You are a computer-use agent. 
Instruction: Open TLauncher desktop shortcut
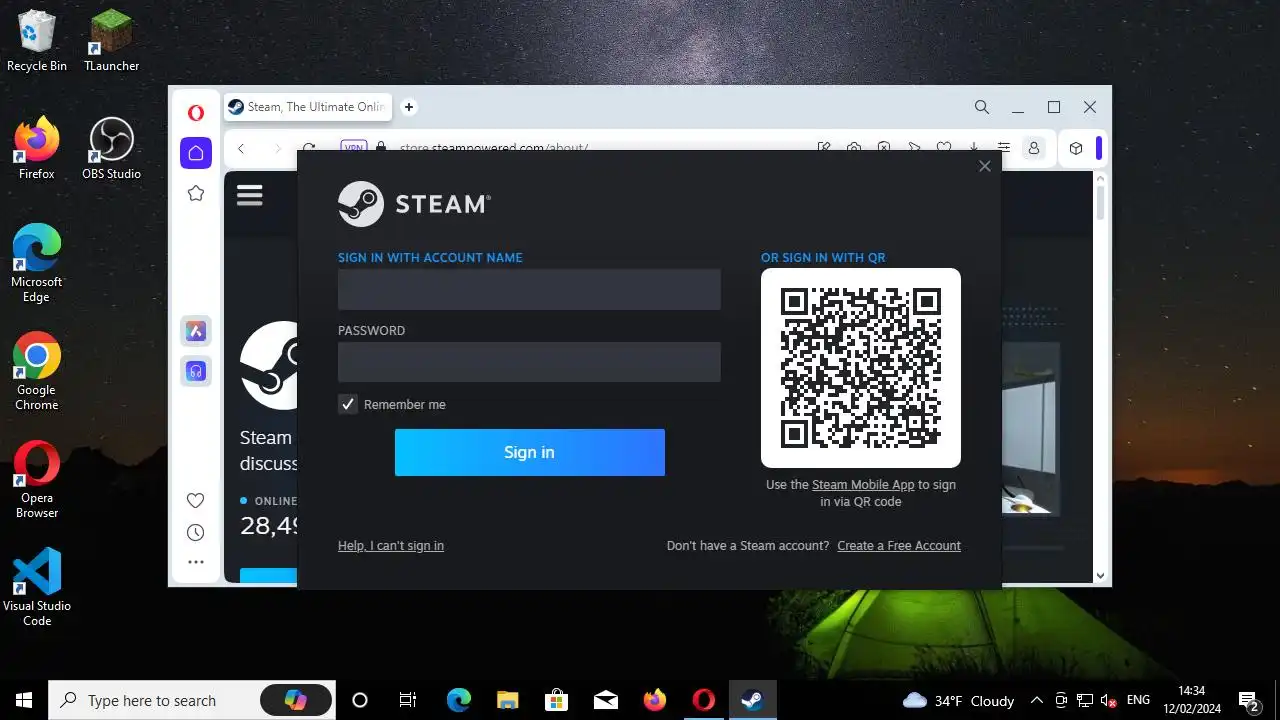click(x=112, y=41)
